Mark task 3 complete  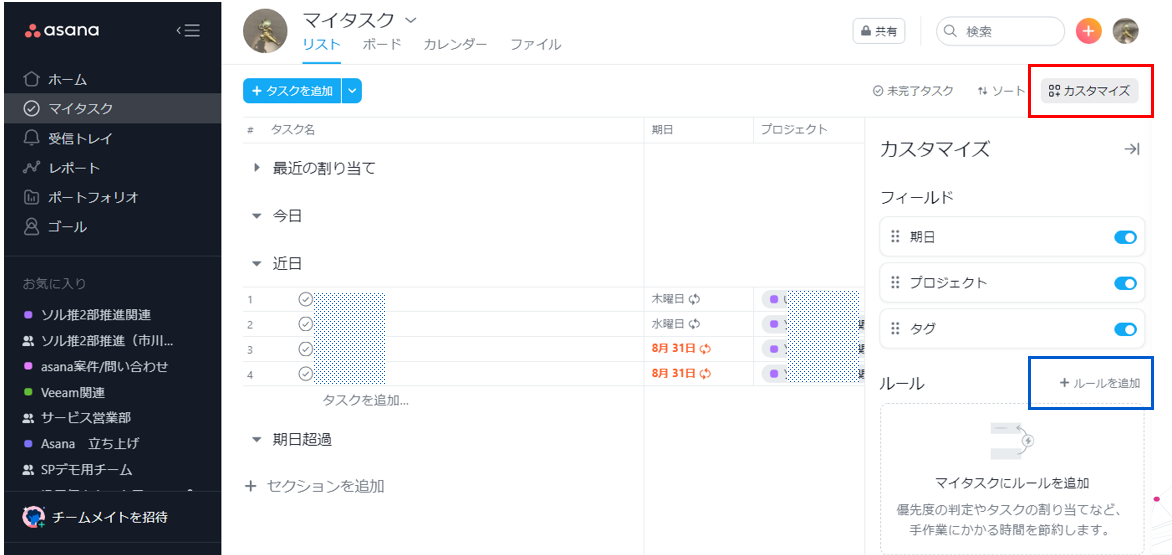tap(305, 349)
